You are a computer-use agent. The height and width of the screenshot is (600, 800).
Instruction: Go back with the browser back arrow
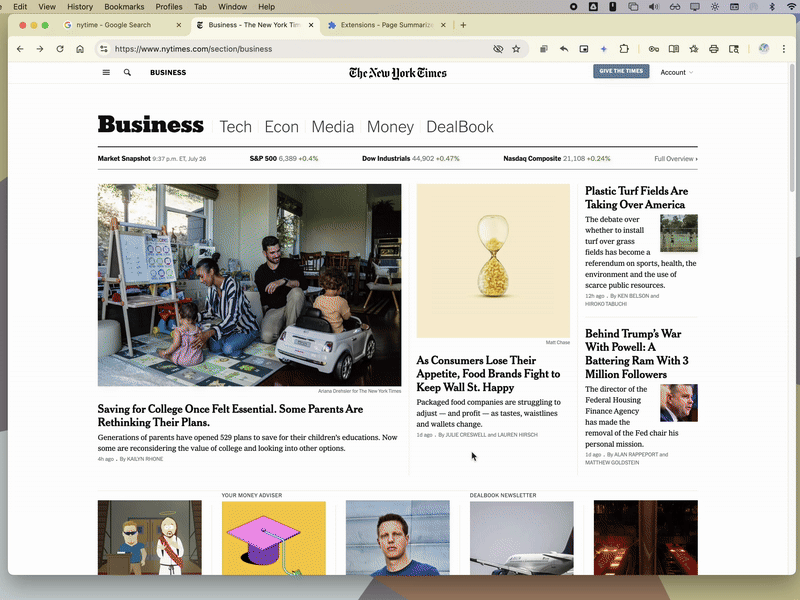click(x=20, y=49)
